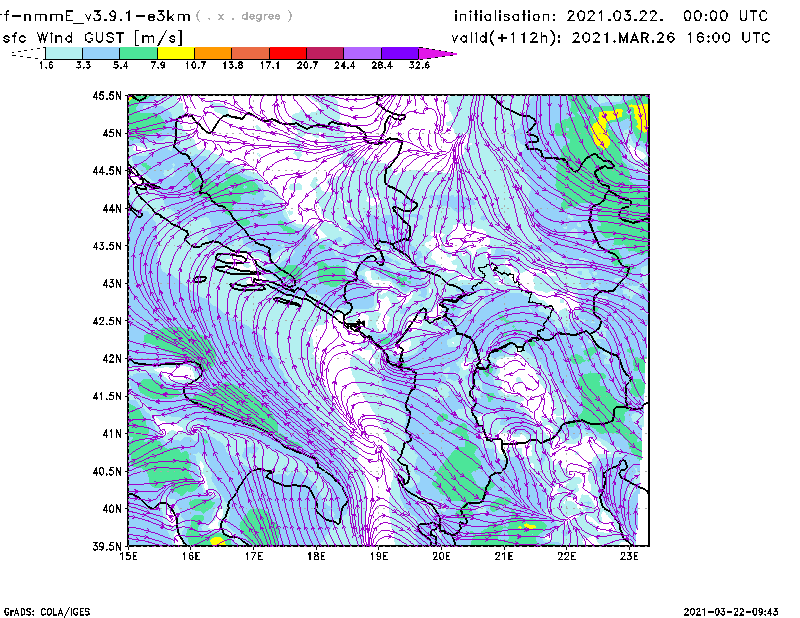Select the light purple swatch for 24.4–28.4
This screenshot has width=800, height=618.
pyautogui.click(x=362, y=53)
